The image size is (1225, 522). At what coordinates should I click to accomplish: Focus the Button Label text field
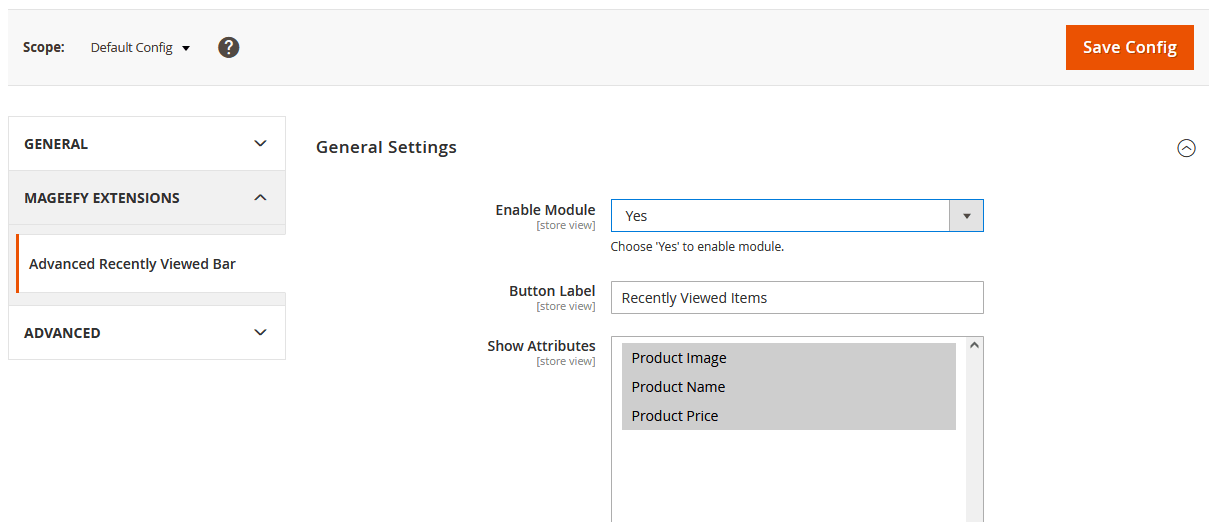796,298
